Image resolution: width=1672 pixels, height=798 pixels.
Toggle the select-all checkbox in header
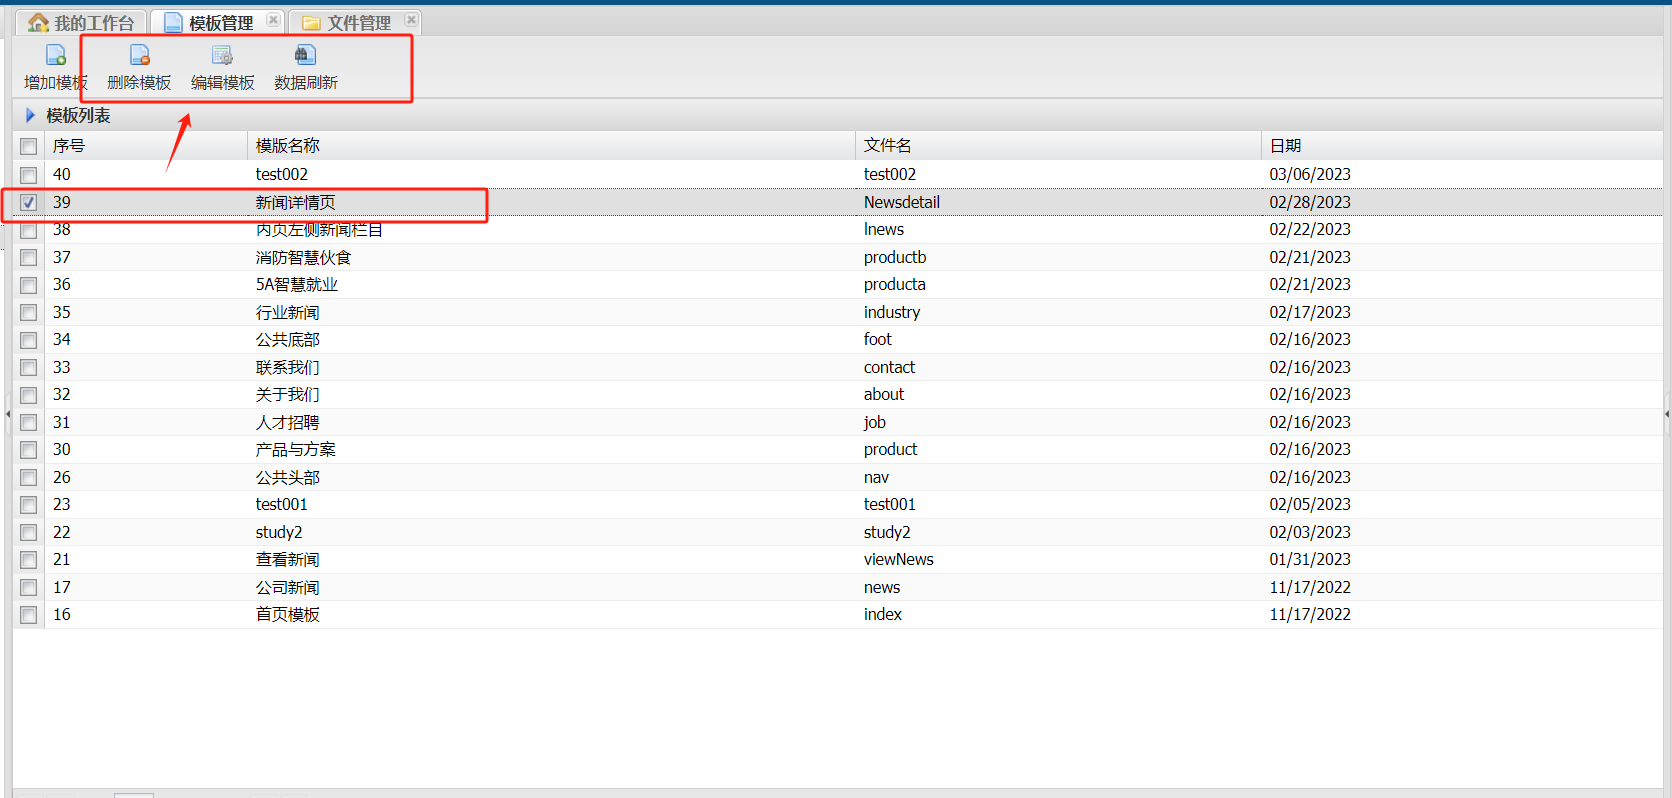point(29,147)
